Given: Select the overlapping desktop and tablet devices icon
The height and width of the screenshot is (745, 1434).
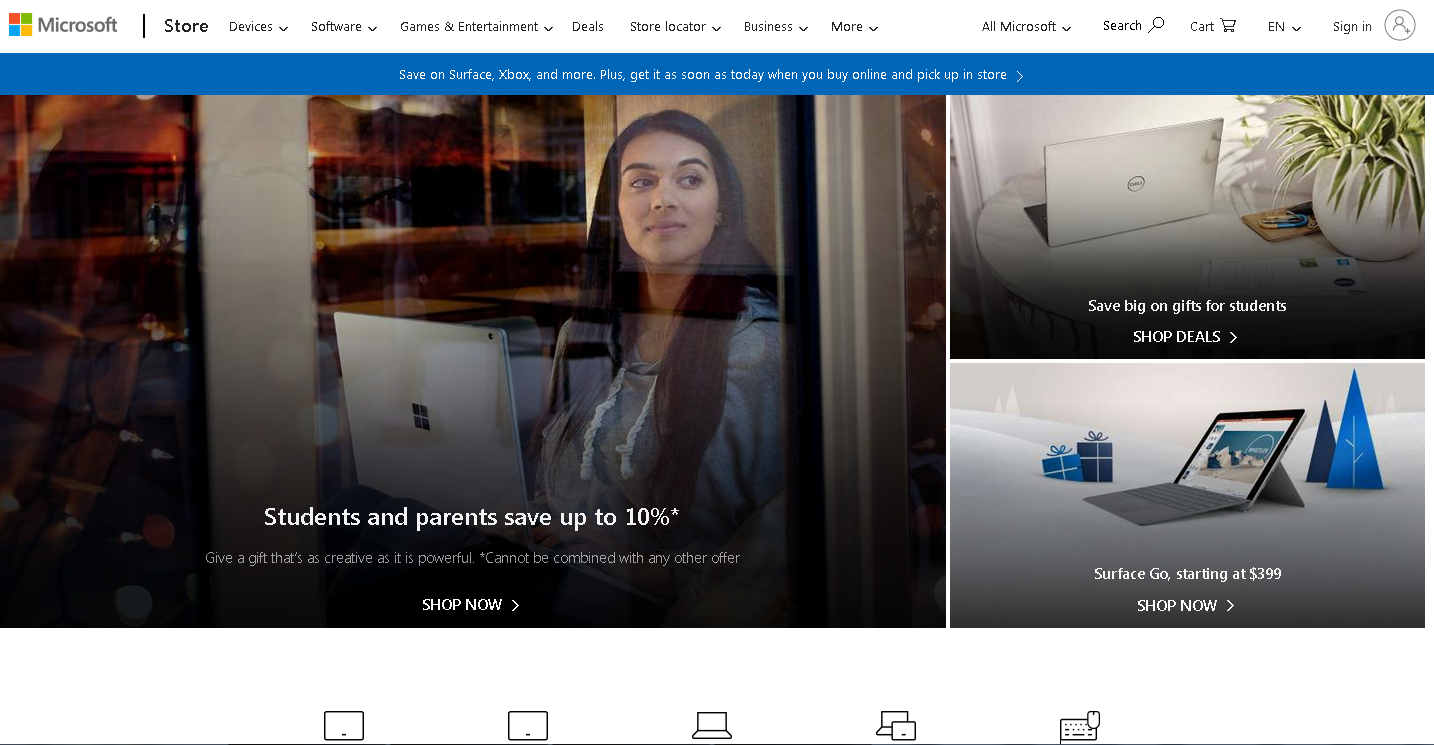Looking at the screenshot, I should 895,726.
